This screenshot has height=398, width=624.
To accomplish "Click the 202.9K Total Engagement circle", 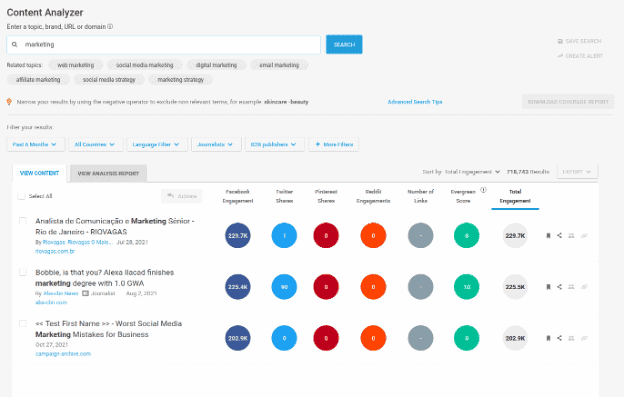I will [x=515, y=338].
